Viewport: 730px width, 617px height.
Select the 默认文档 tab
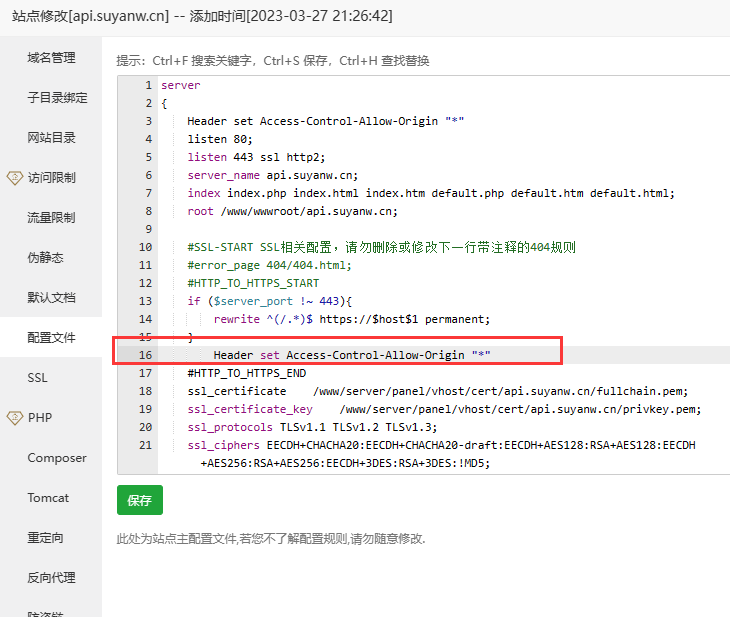point(51,298)
